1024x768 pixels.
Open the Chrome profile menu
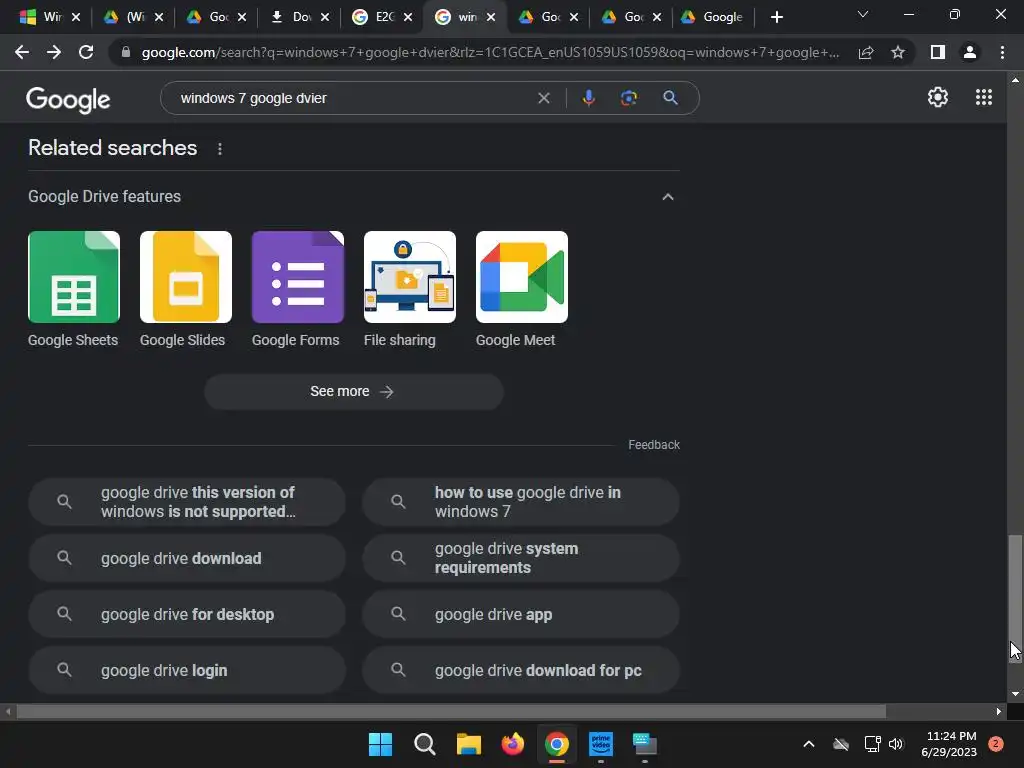(x=970, y=52)
